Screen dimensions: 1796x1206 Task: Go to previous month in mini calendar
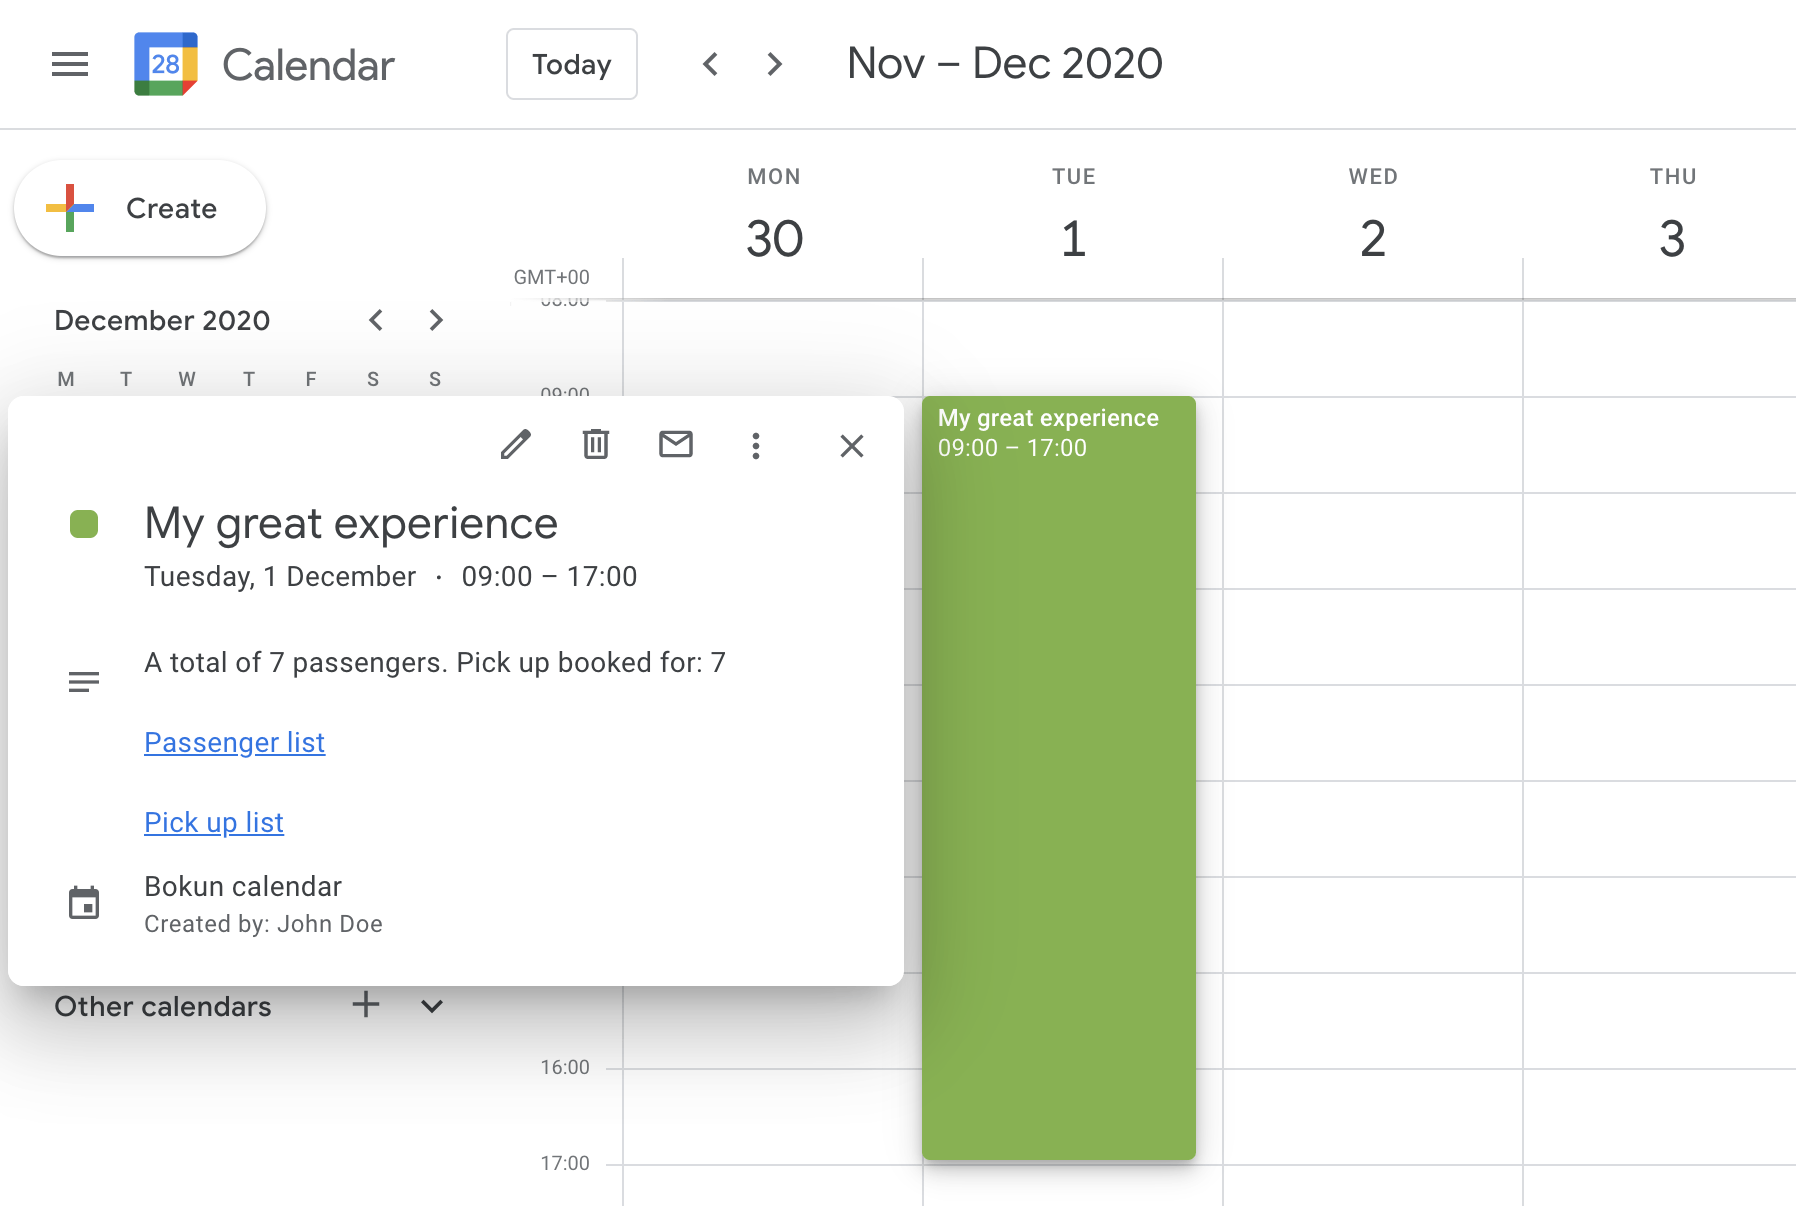click(x=376, y=320)
